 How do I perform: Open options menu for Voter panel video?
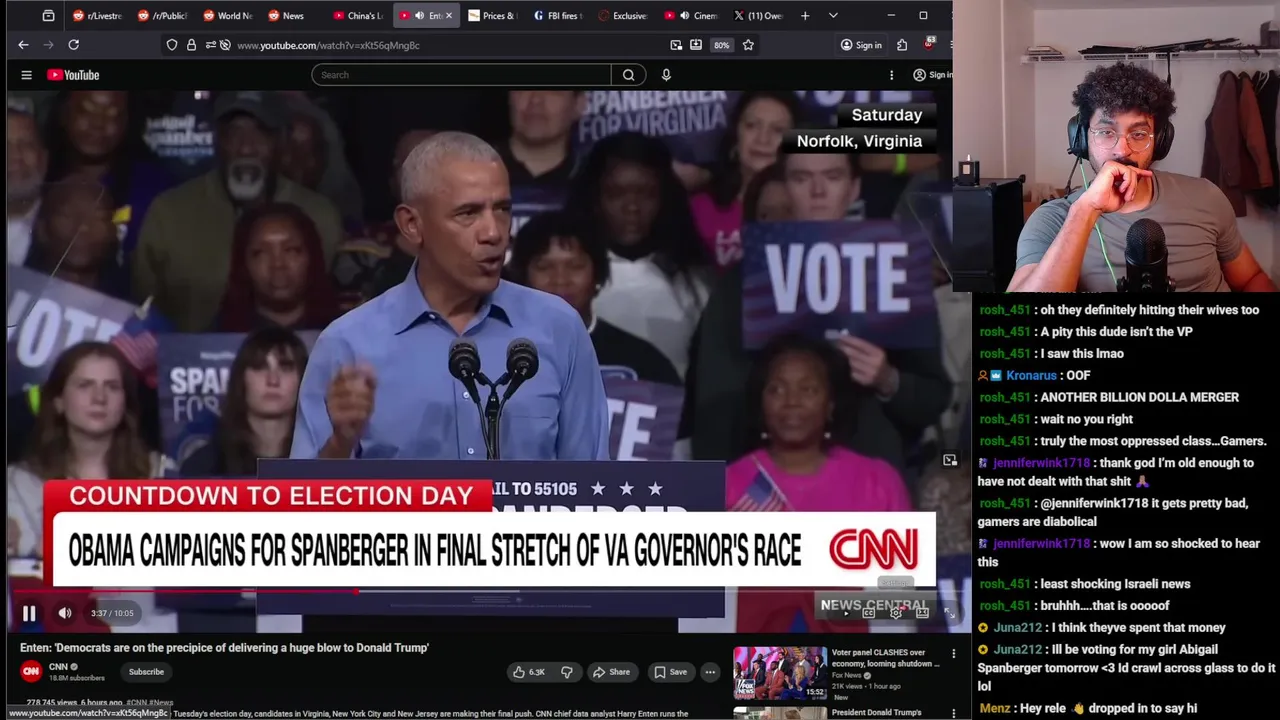tap(953, 654)
